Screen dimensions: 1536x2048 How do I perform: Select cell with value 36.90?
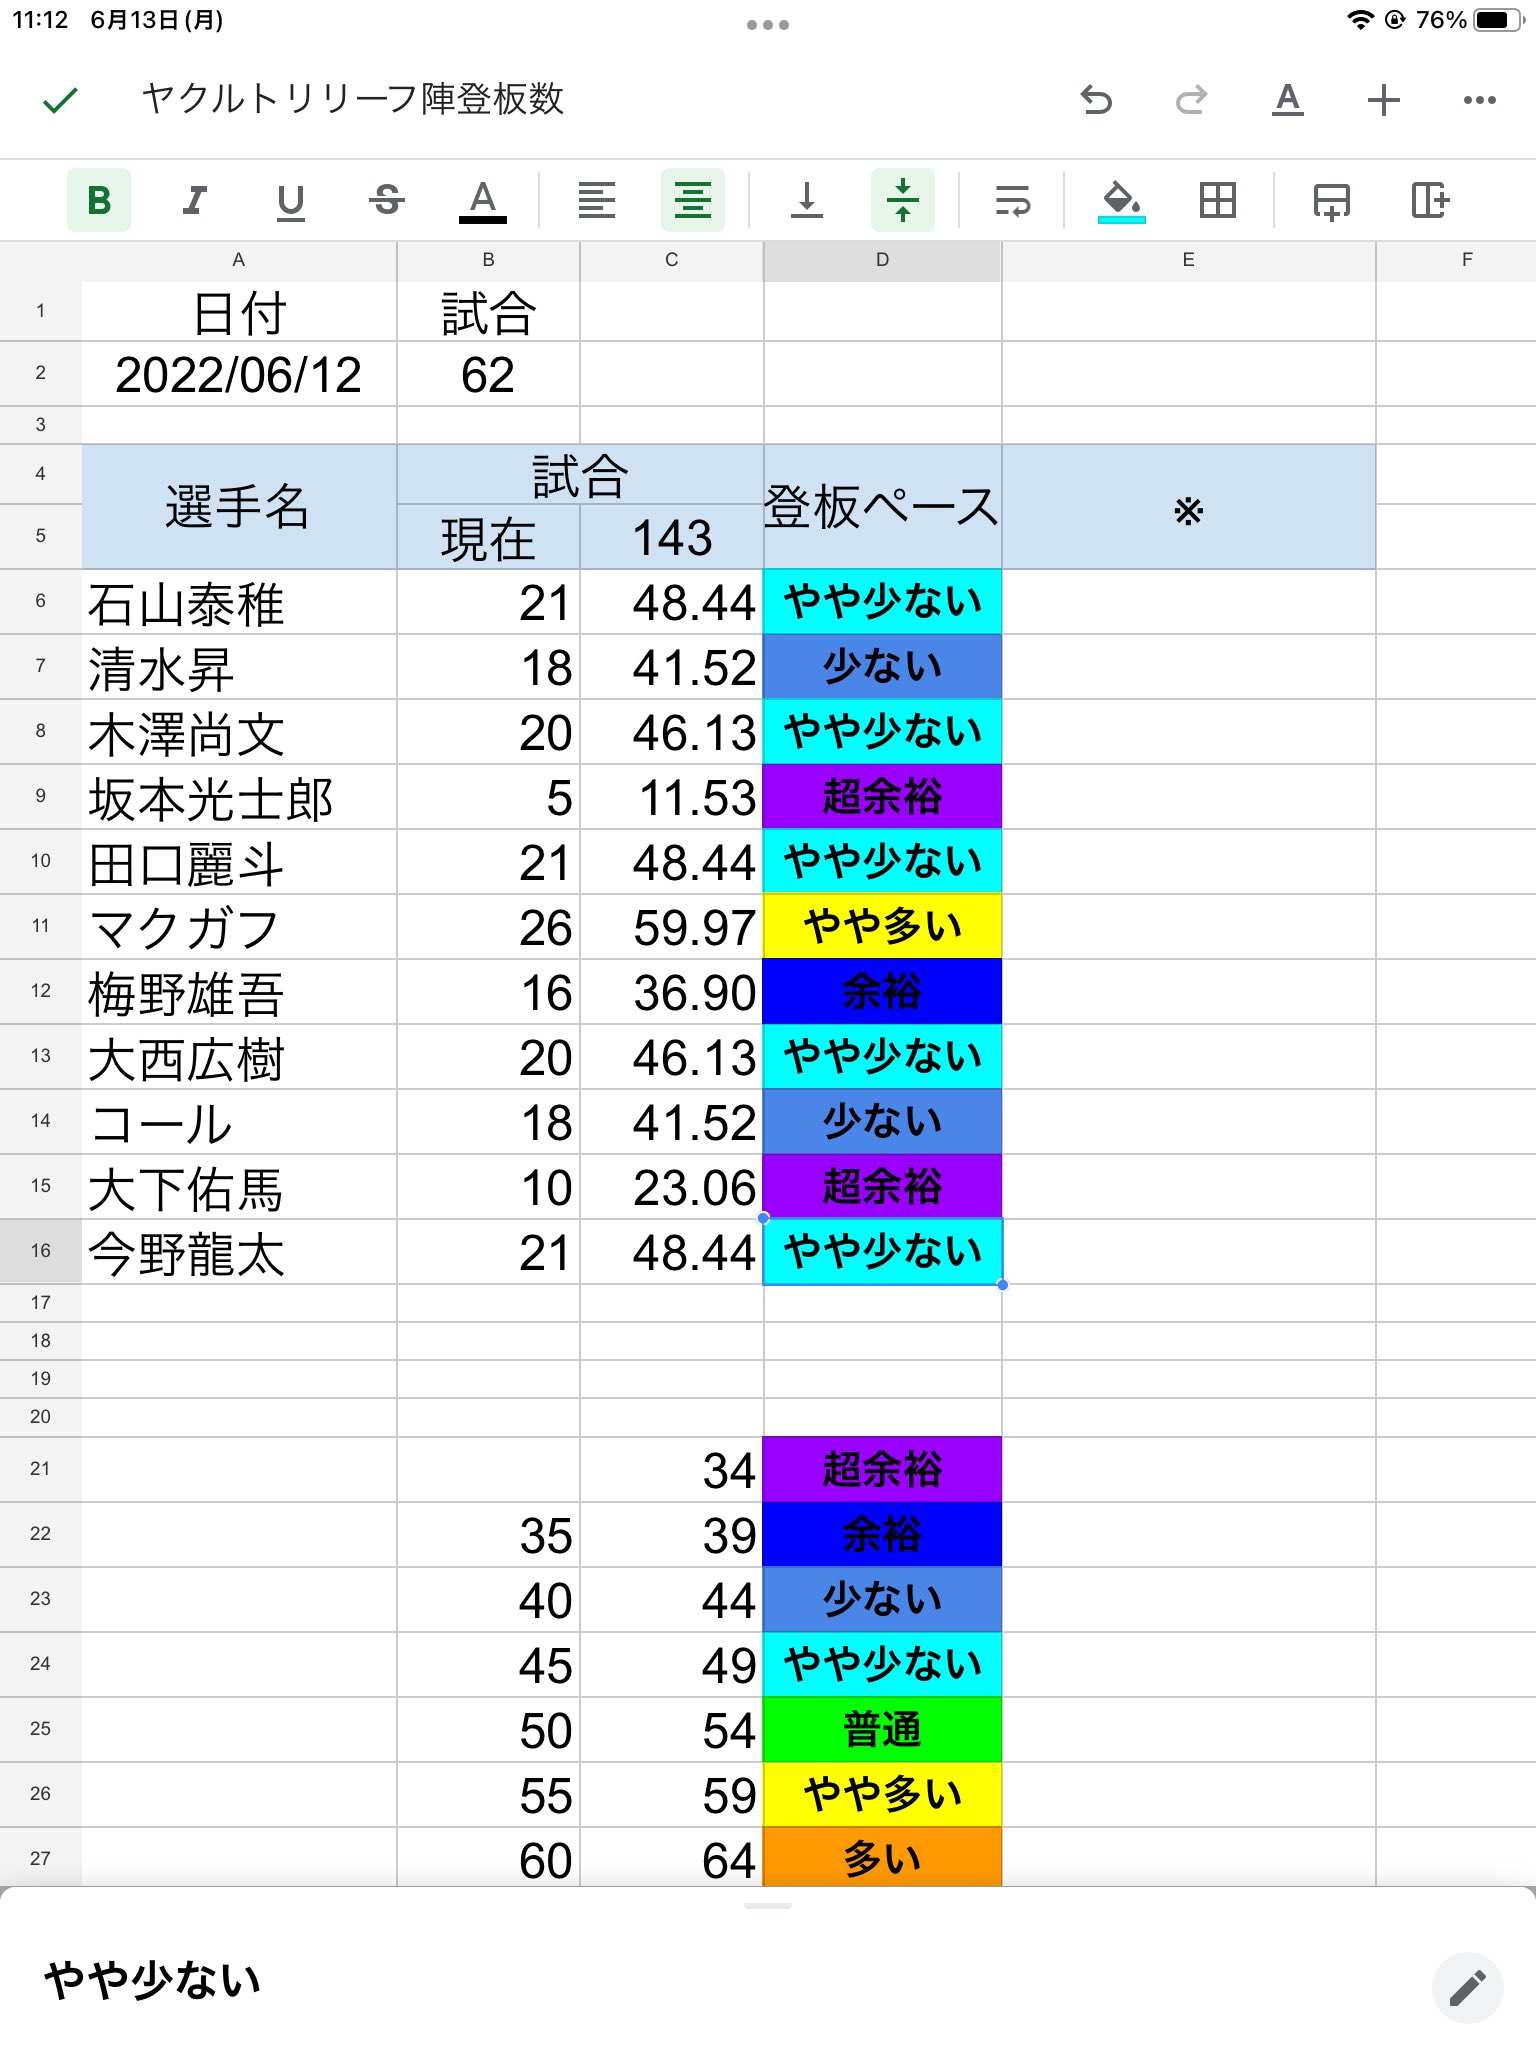pyautogui.click(x=672, y=992)
